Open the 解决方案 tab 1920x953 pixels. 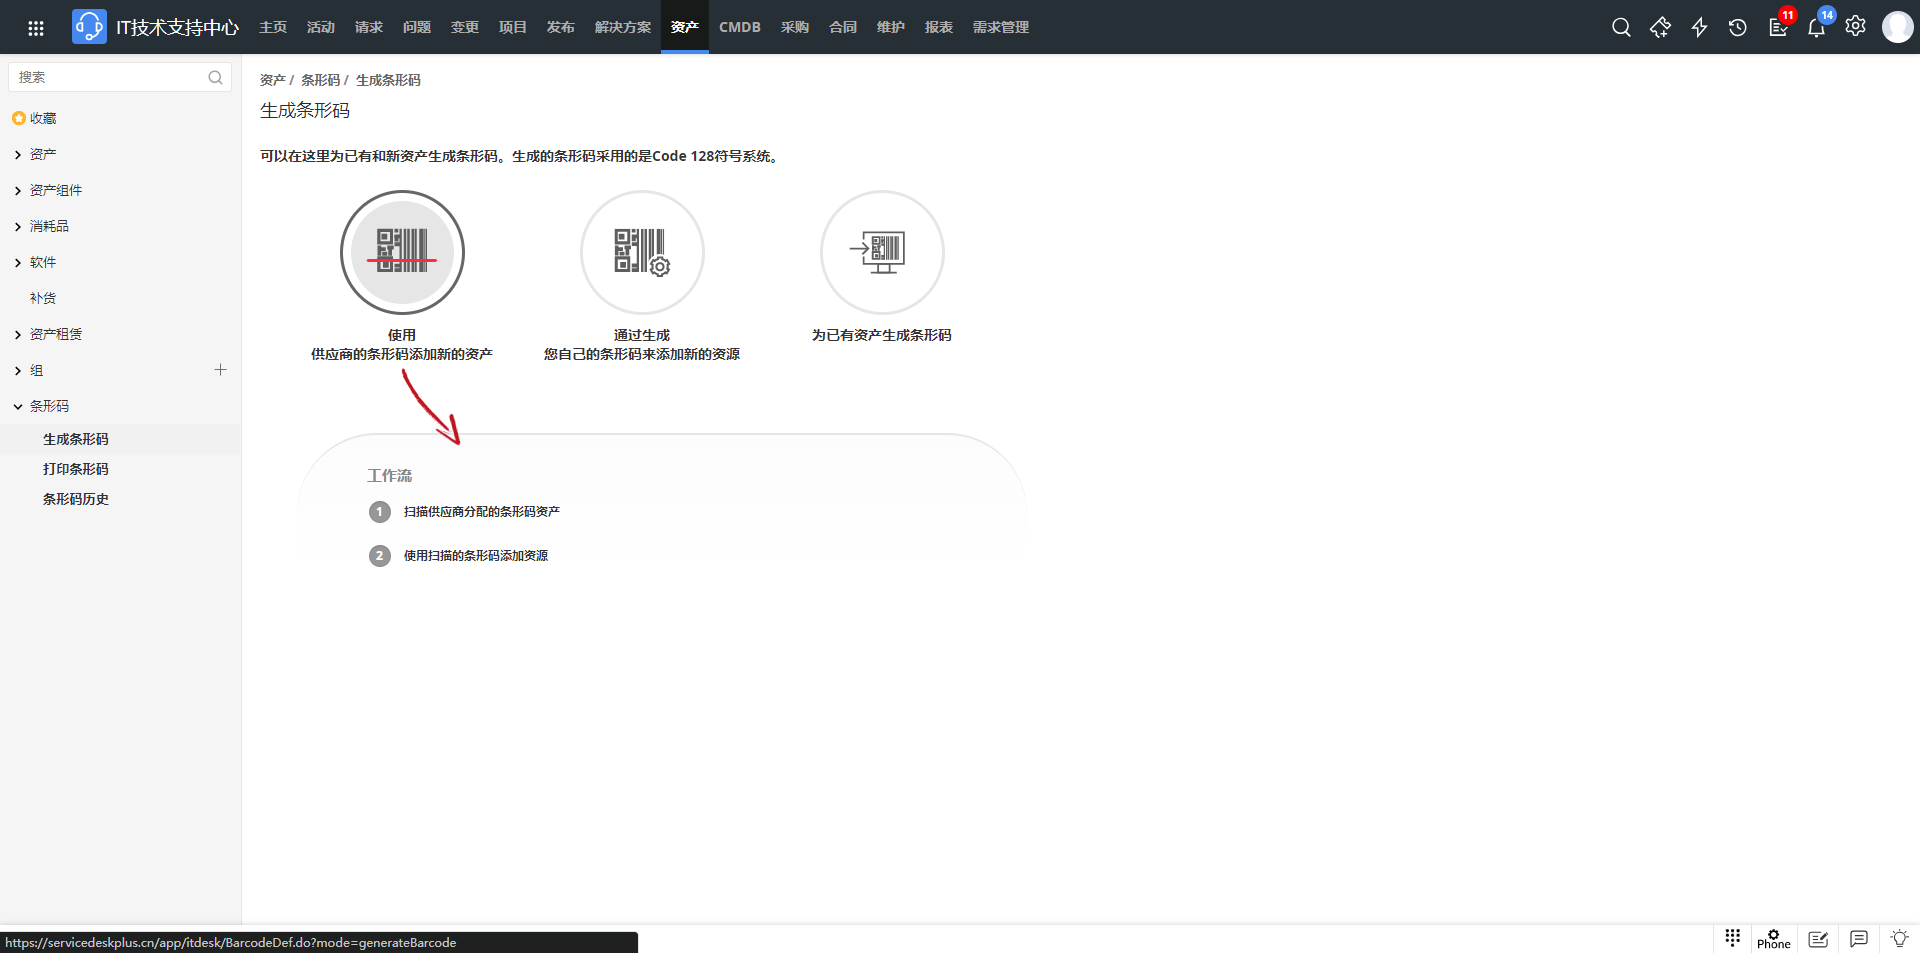tap(623, 27)
